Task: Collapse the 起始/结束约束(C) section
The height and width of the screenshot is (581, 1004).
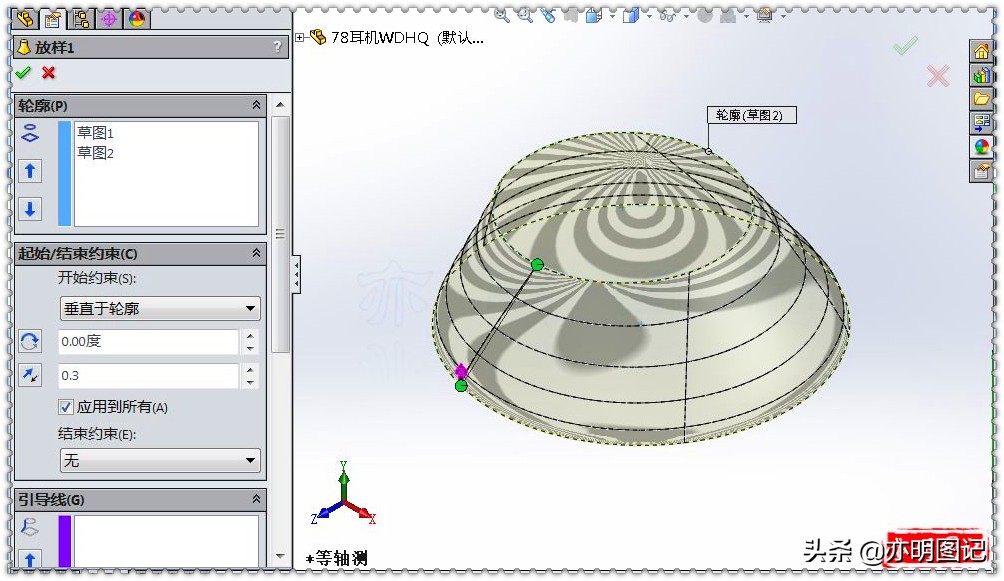Action: pyautogui.click(x=256, y=253)
